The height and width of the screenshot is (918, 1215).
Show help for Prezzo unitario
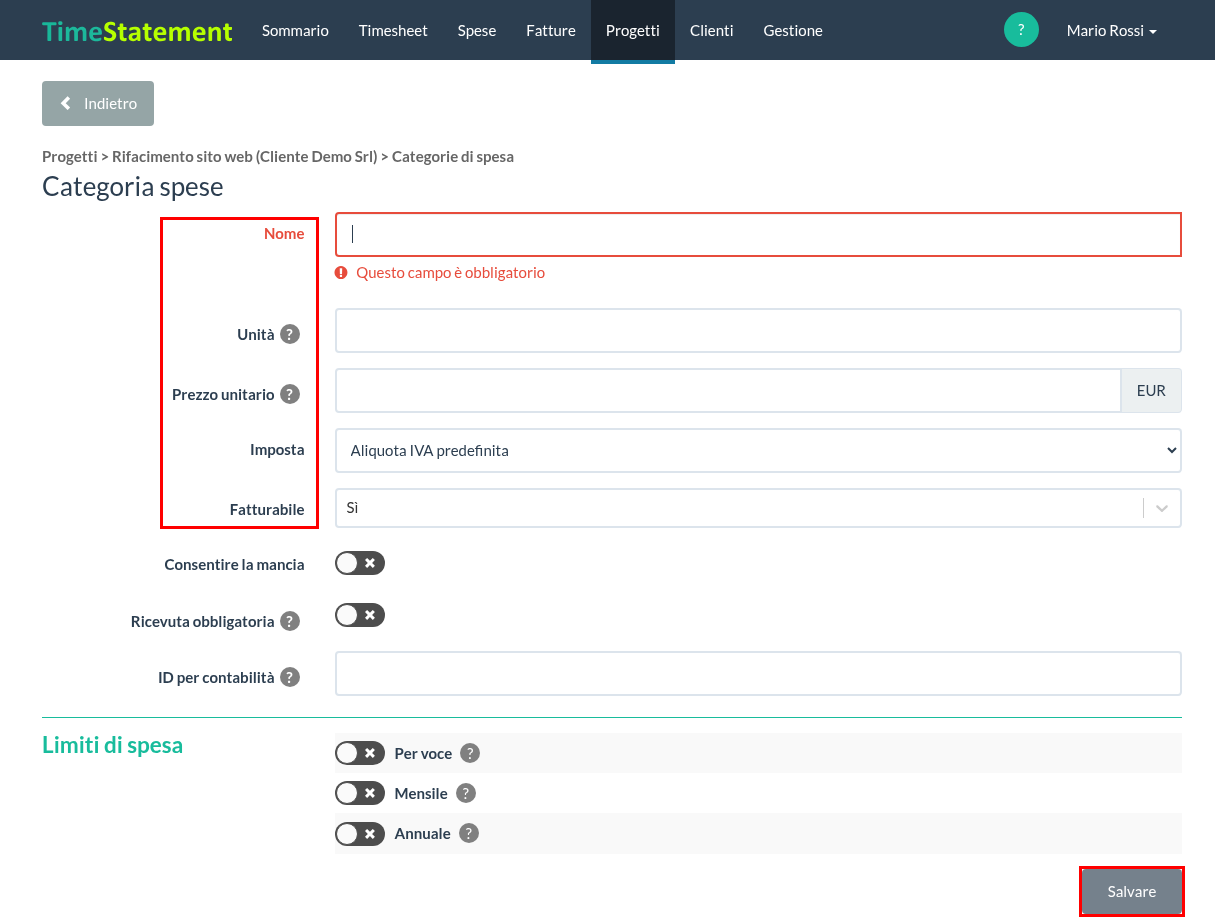coord(290,394)
